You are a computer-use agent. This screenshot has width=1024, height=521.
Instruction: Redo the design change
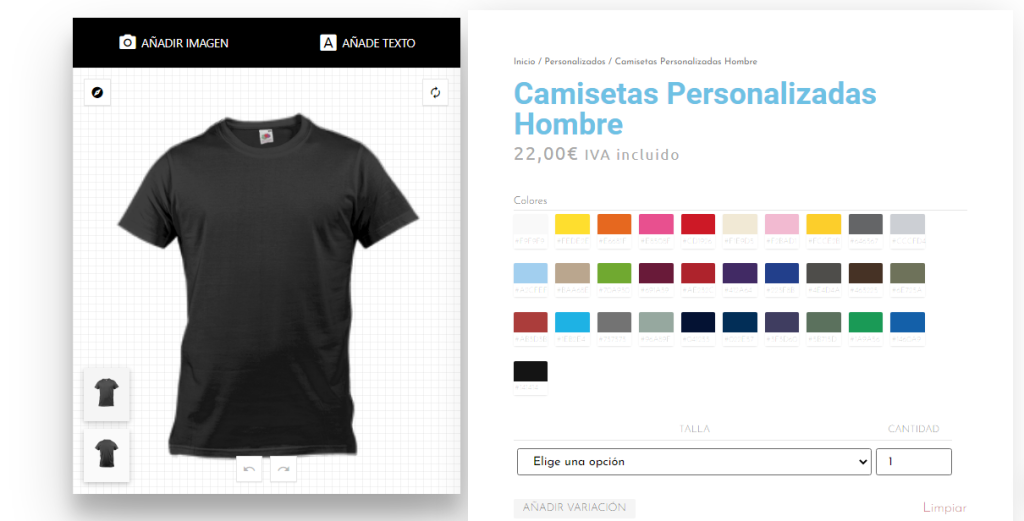283,469
